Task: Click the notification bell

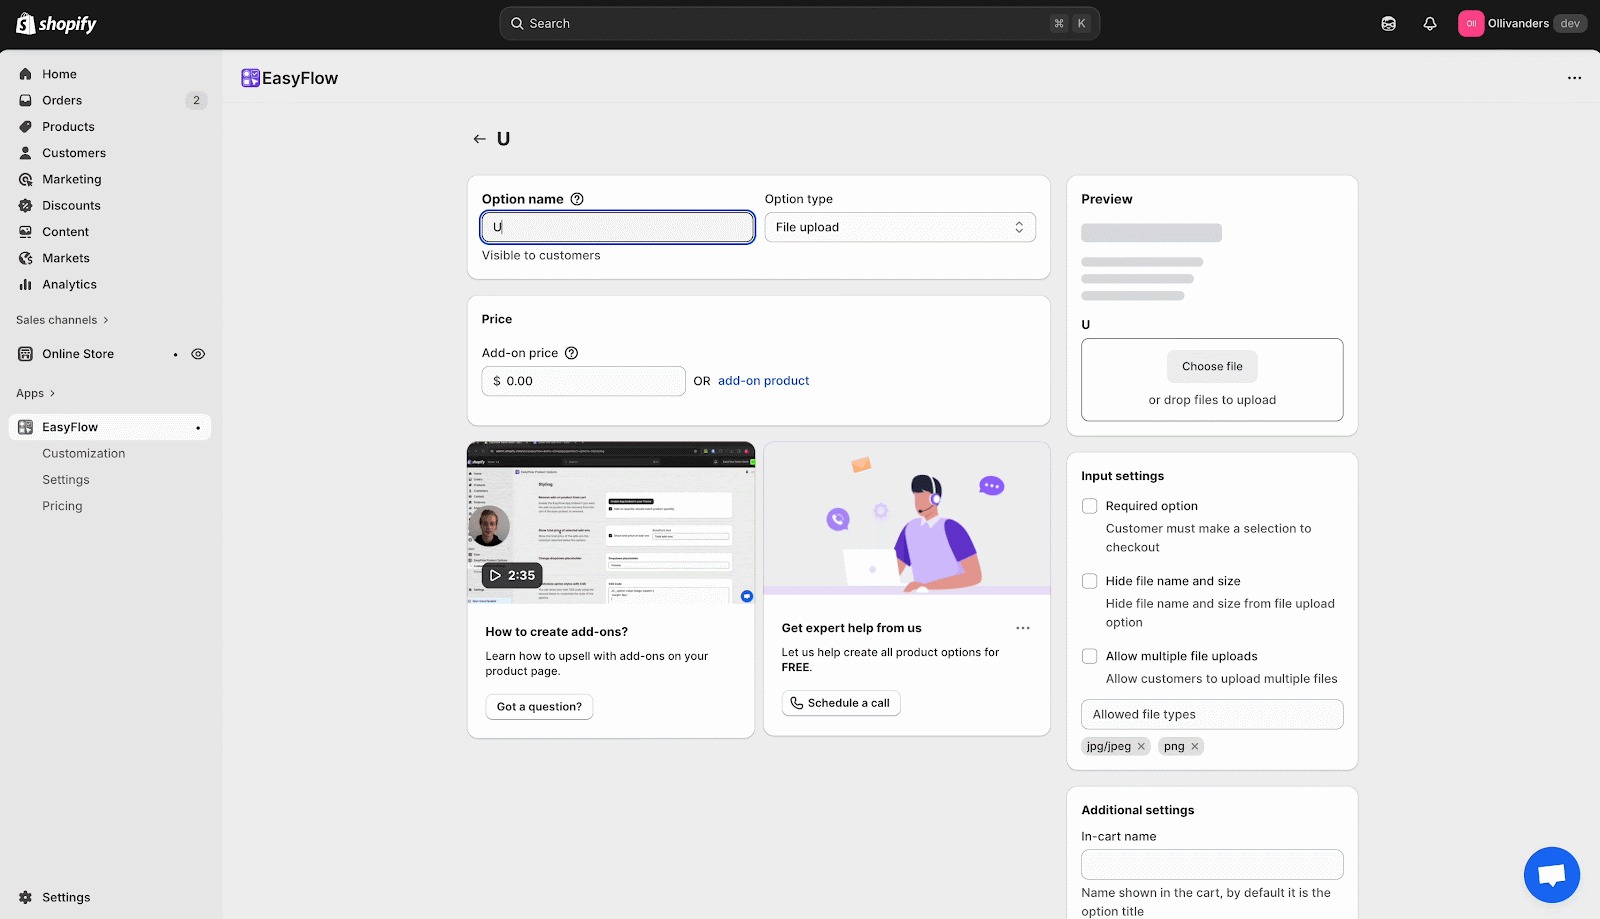Action: 1429,23
